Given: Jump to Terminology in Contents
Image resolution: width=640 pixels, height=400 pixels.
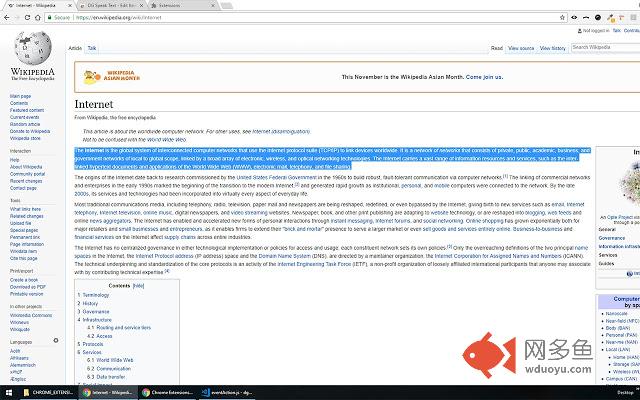Looking at the screenshot, I should tap(96, 295).
